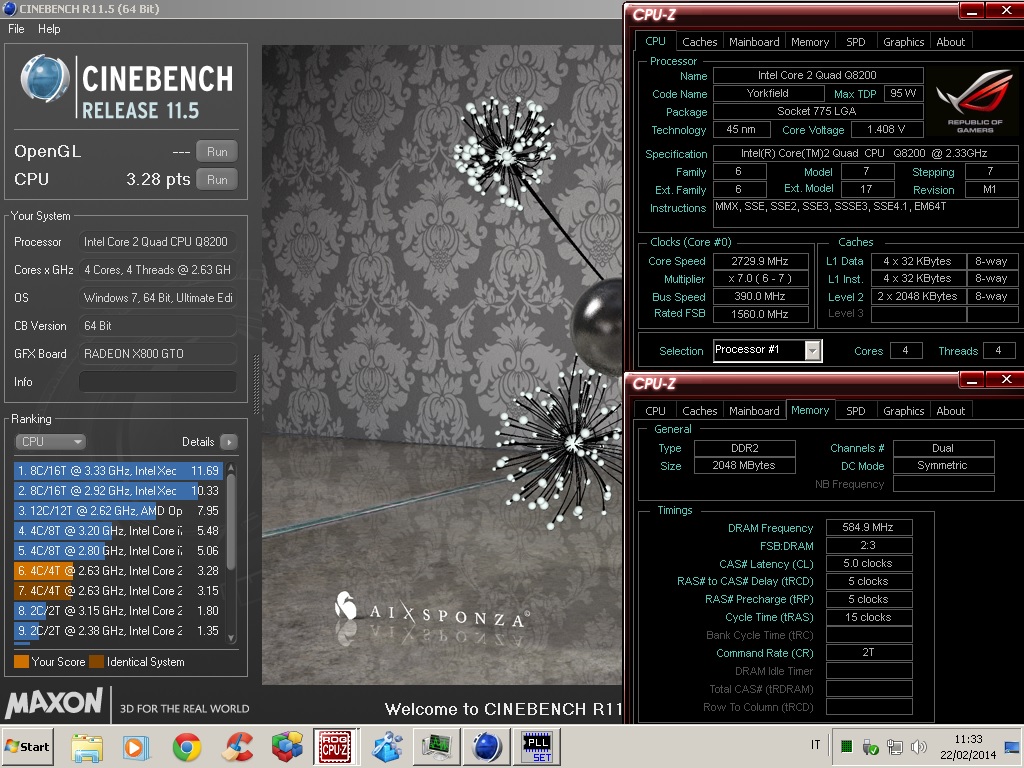Screen dimensions: 1024x768
Task: Click the Details arrow button
Action: coord(229,442)
